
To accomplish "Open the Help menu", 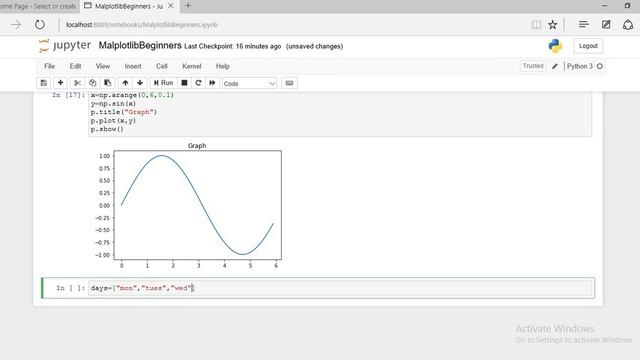I will click(x=222, y=66).
